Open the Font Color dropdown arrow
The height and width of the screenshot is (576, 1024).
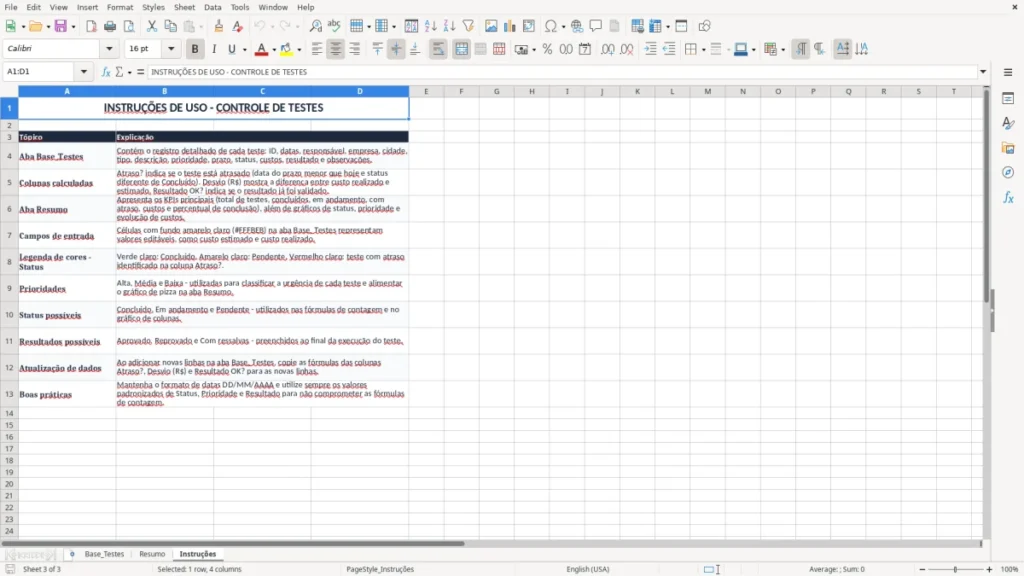pyautogui.click(x=274, y=50)
